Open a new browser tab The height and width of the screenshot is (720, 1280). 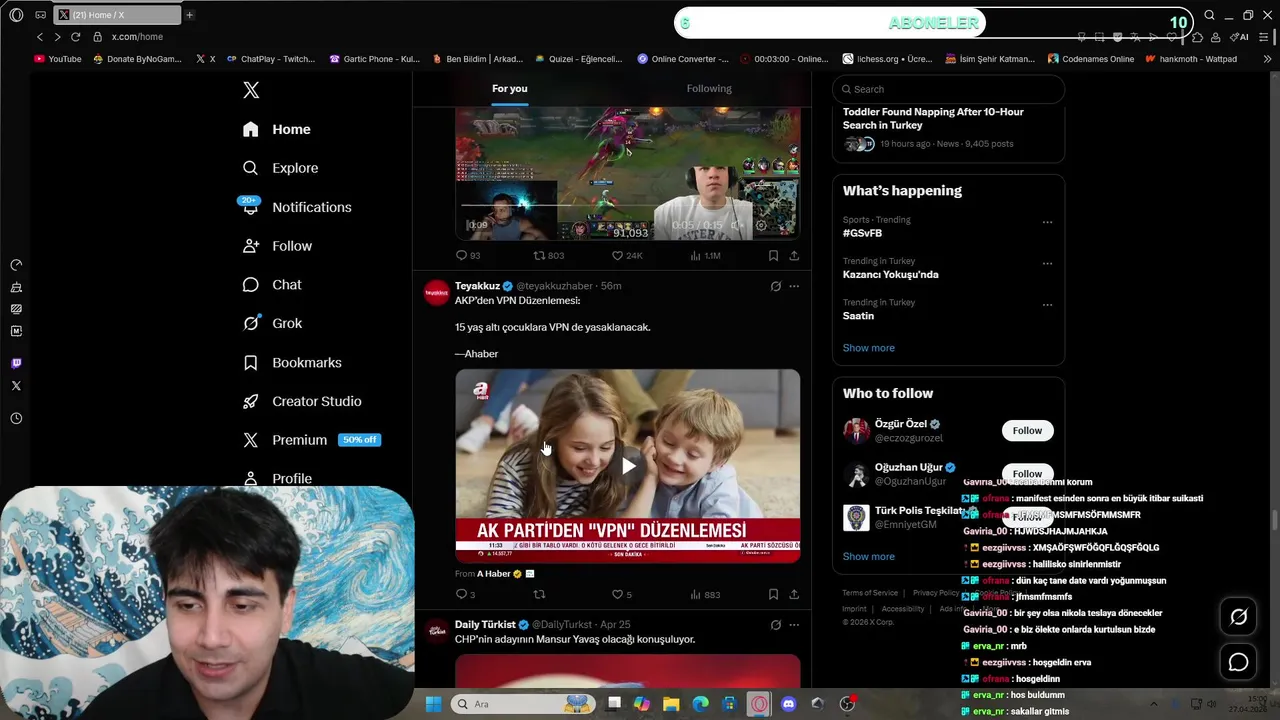click(x=189, y=15)
